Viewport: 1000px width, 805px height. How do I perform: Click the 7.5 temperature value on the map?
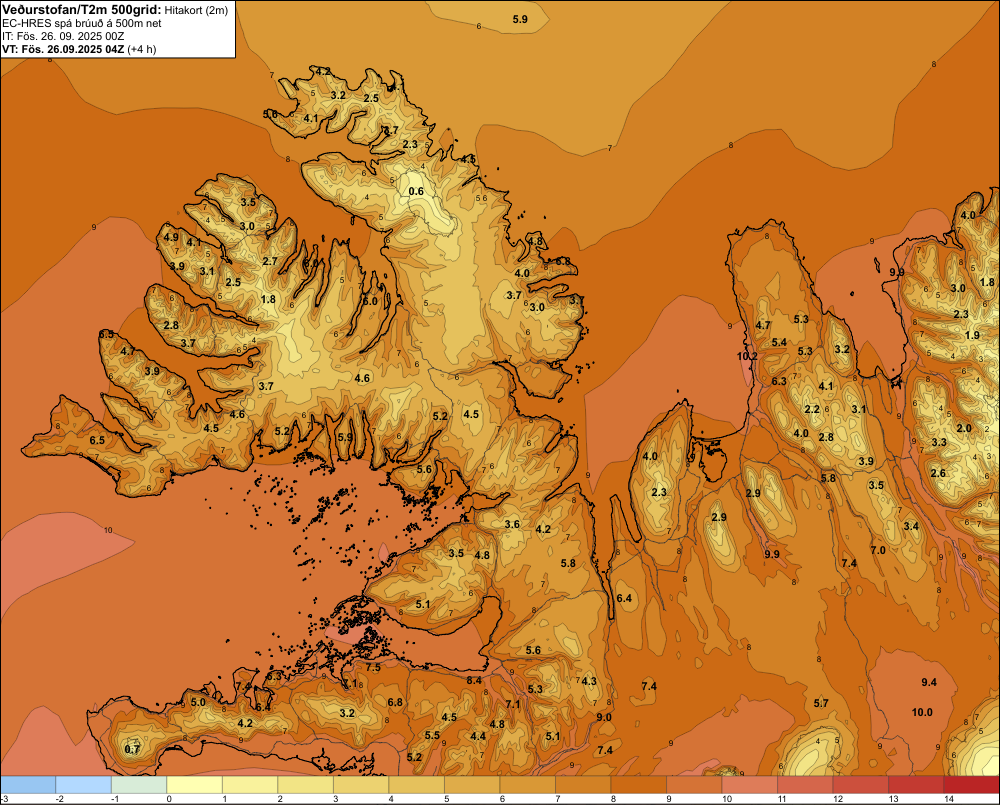pyautogui.click(x=372, y=667)
